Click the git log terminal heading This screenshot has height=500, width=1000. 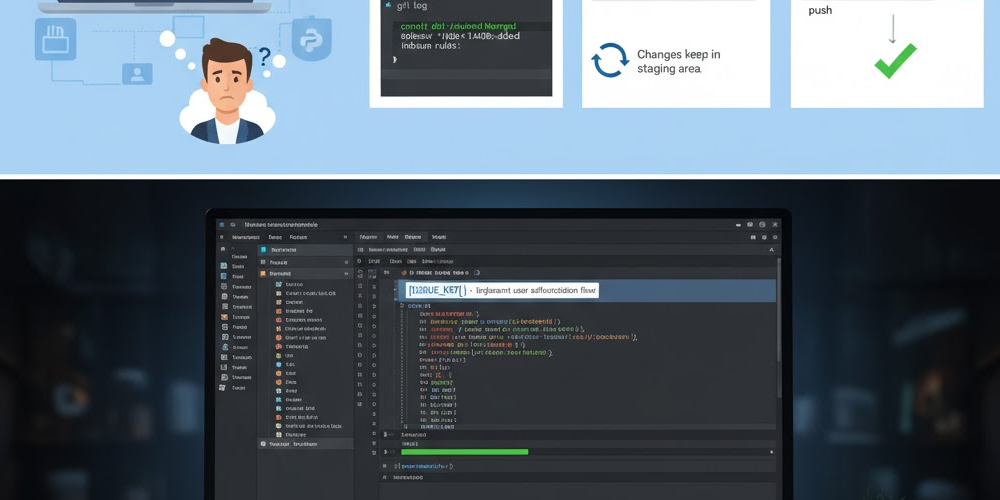click(410, 5)
